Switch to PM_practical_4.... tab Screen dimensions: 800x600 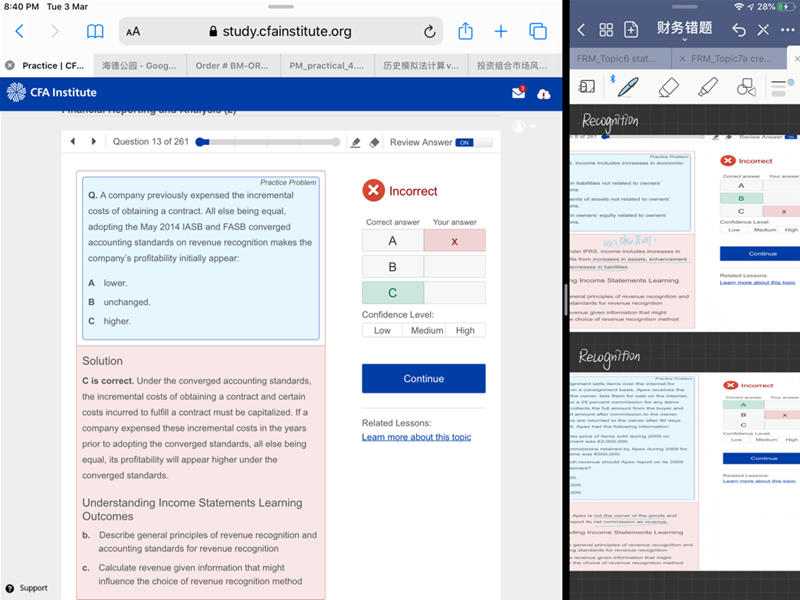[x=327, y=65]
